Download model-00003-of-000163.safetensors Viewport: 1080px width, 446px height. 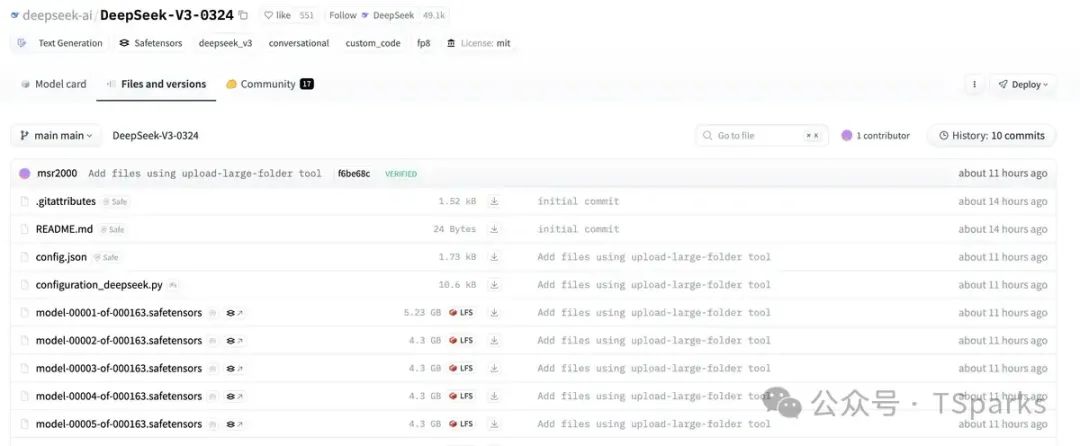click(x=494, y=368)
